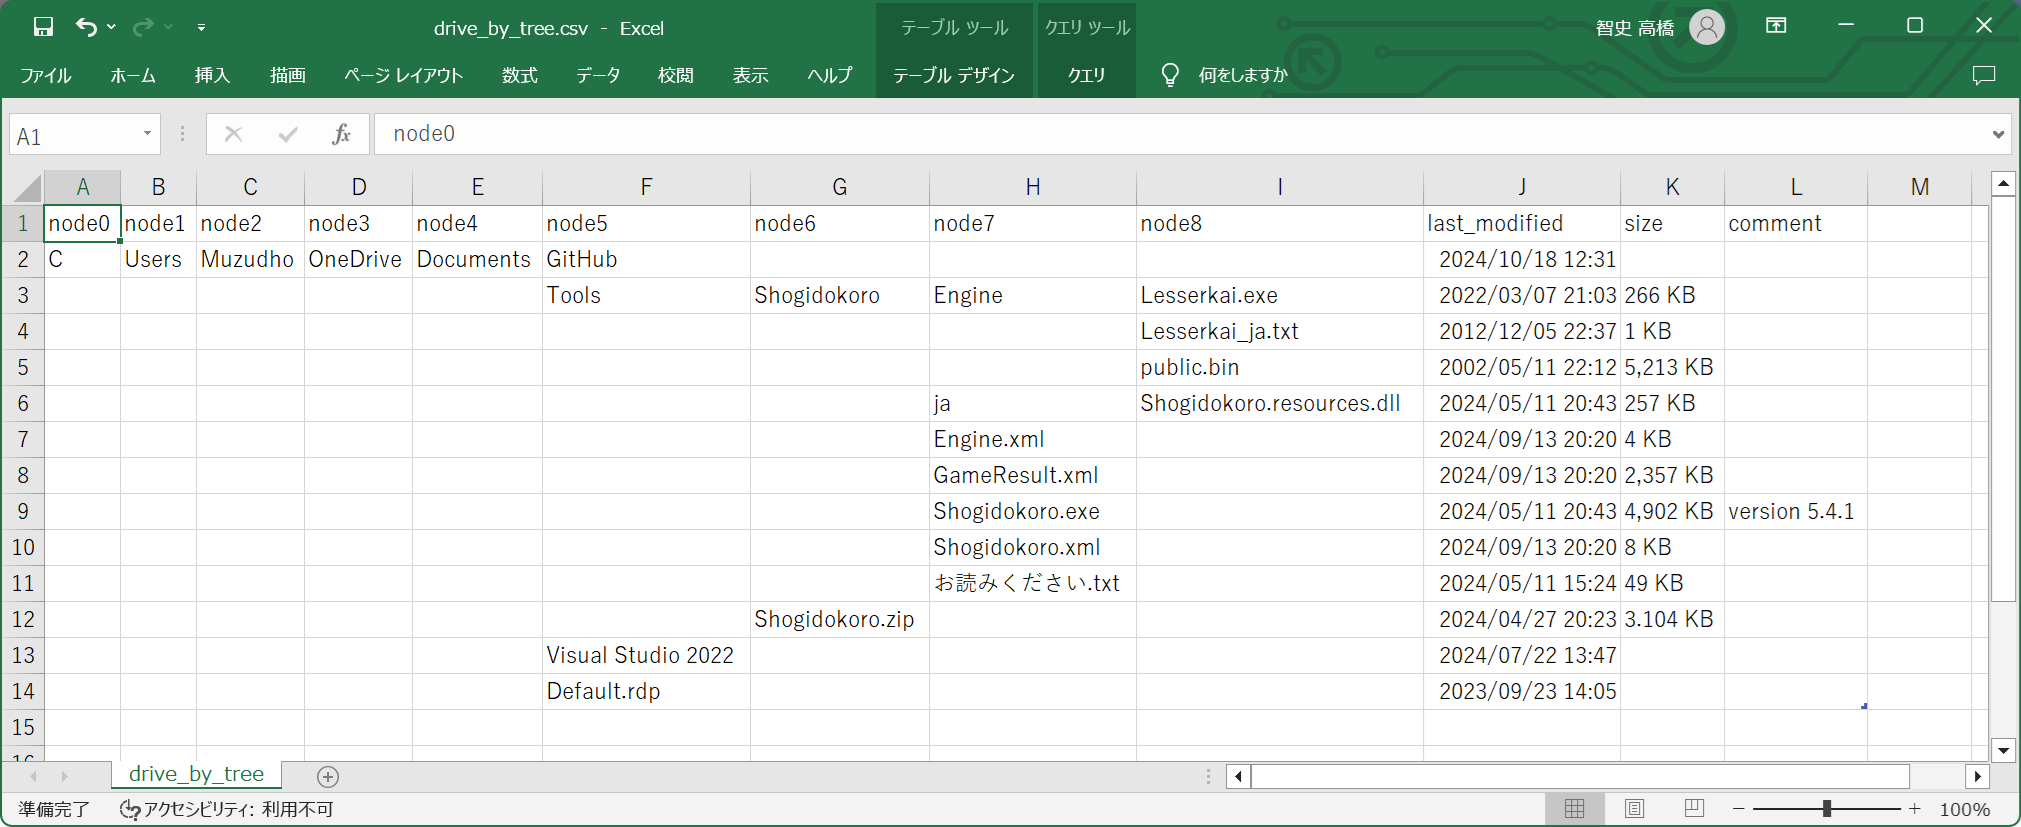This screenshot has width=2021, height=827.
Task: Click next sheet navigation arrow
Action: tap(65, 776)
